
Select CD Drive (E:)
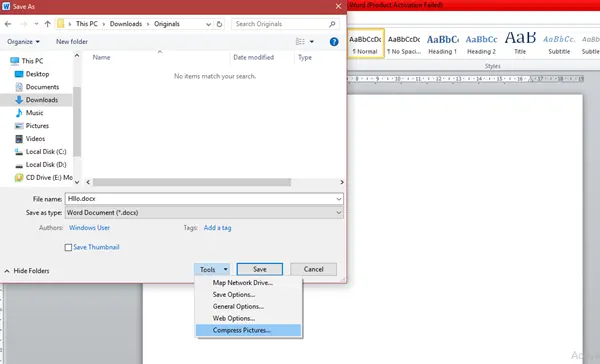point(49,177)
